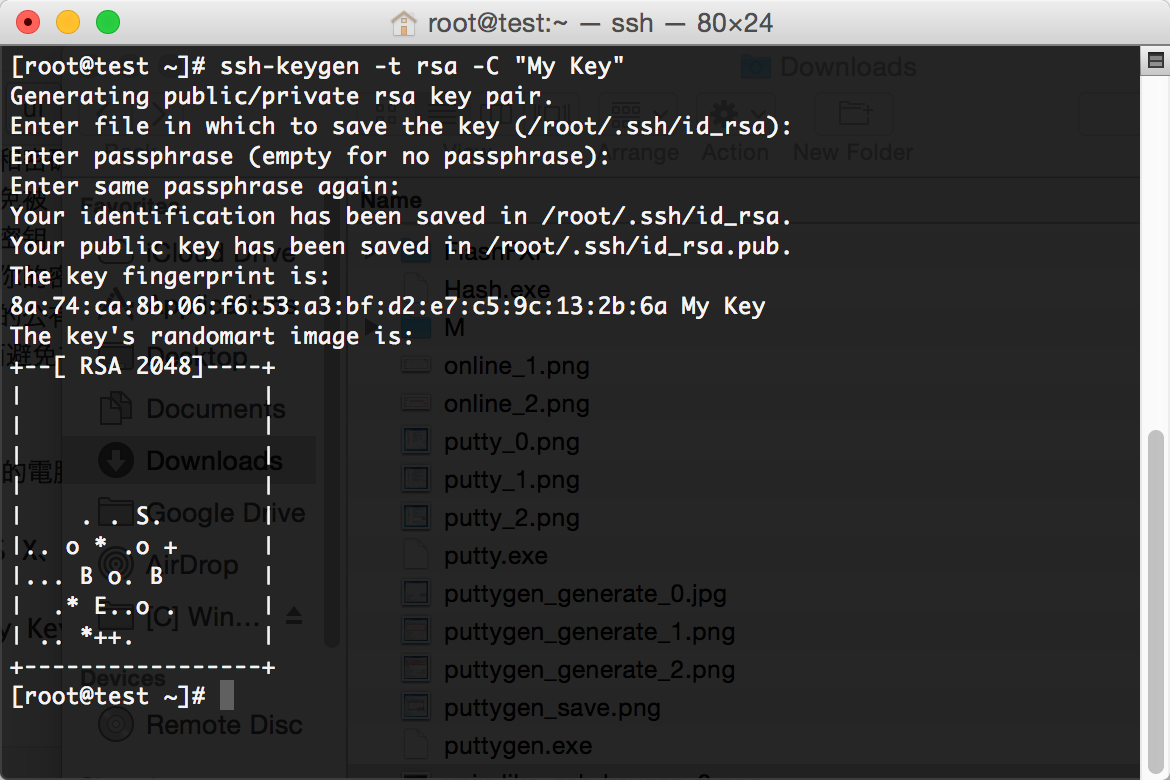This screenshot has height=780, width=1170.
Task: Click the 'E' character inside the randomart
Action: click(101, 605)
